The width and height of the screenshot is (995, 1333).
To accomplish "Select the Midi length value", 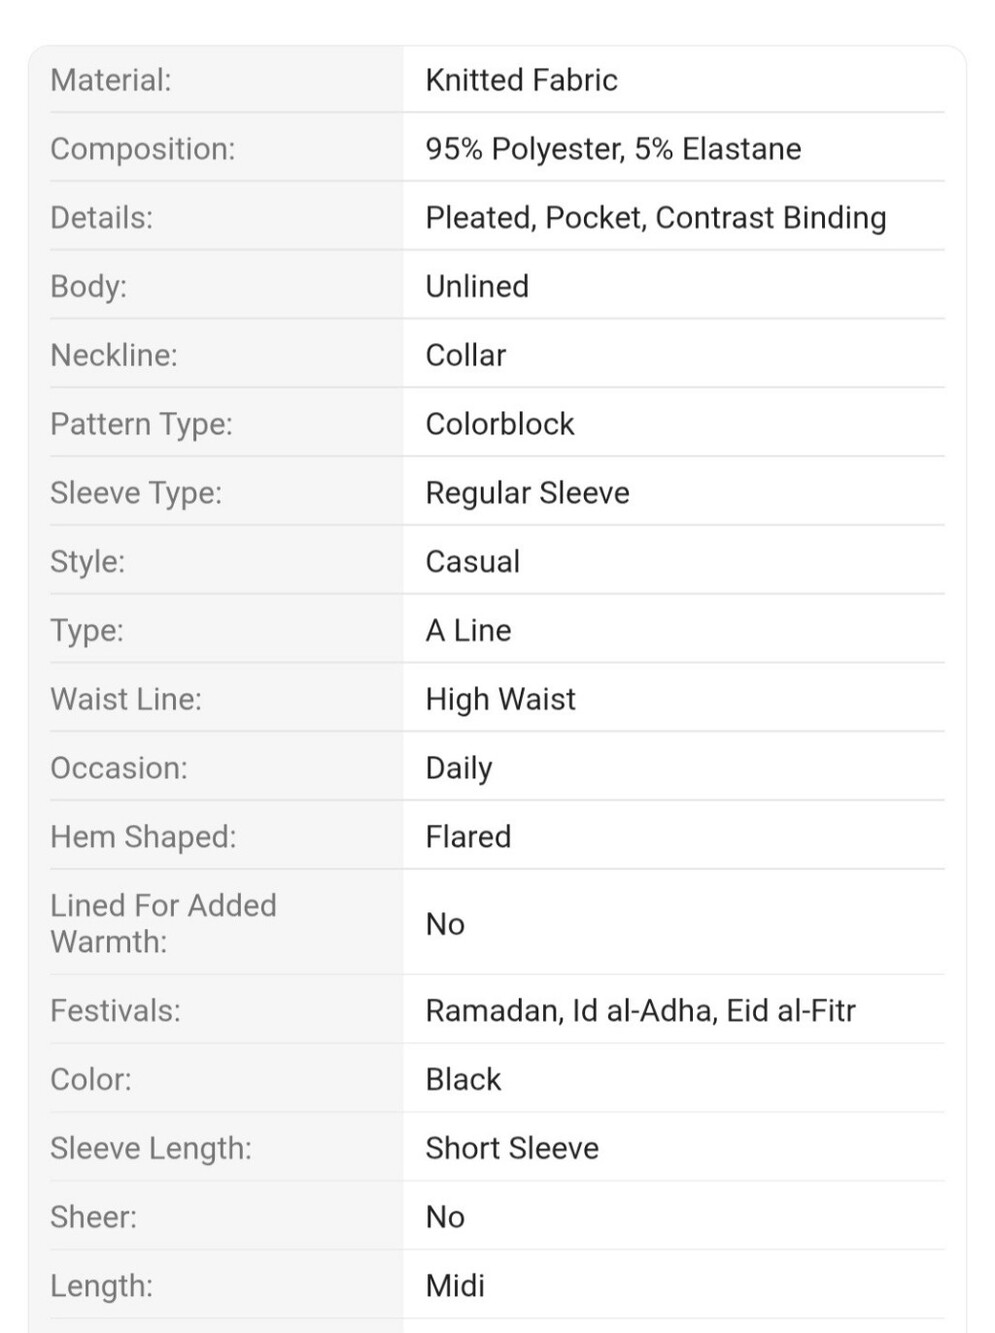I will (x=455, y=1286).
